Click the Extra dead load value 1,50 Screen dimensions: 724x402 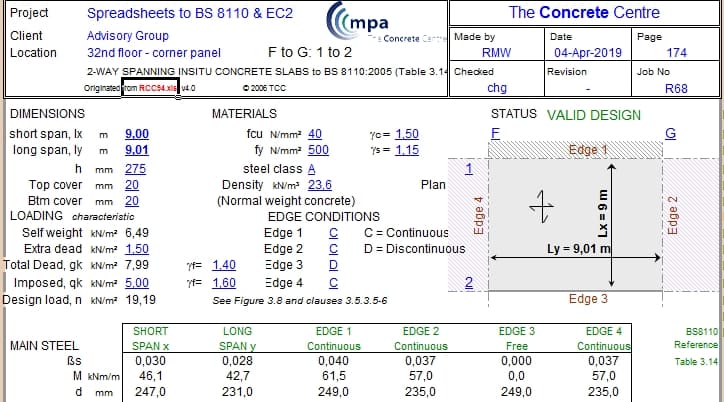click(x=137, y=249)
